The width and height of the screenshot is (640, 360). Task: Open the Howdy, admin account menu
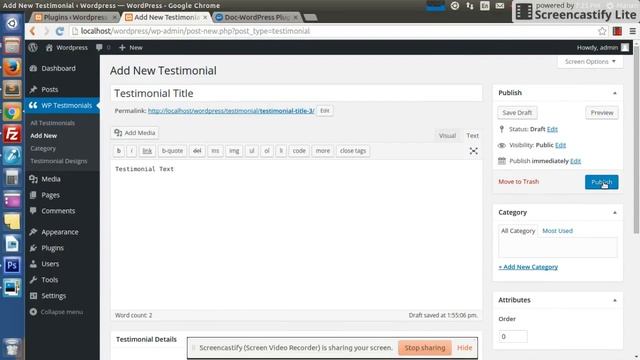(x=602, y=47)
